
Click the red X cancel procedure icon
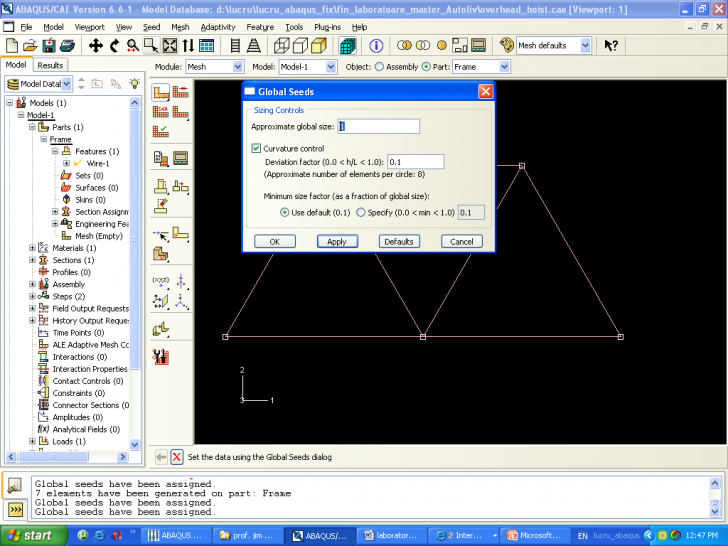177,457
